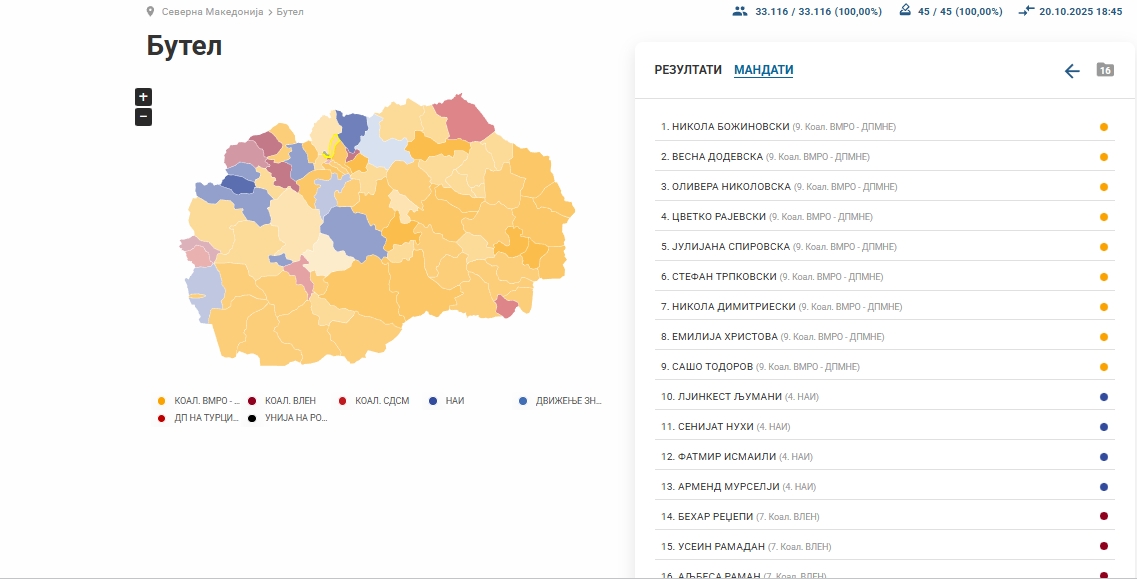The height and width of the screenshot is (579, 1137).
Task: Click the location pin icon in breadcrumb
Action: [x=150, y=12]
